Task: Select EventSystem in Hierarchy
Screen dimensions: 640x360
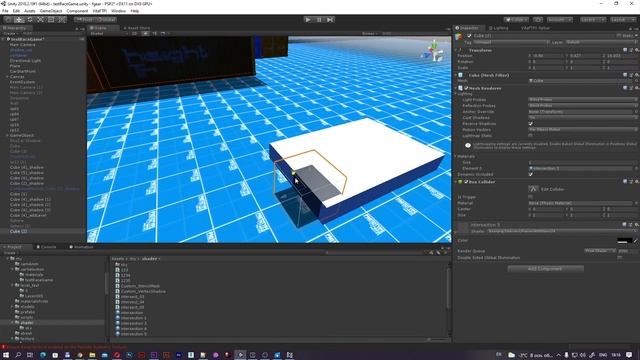Action: 22,82
